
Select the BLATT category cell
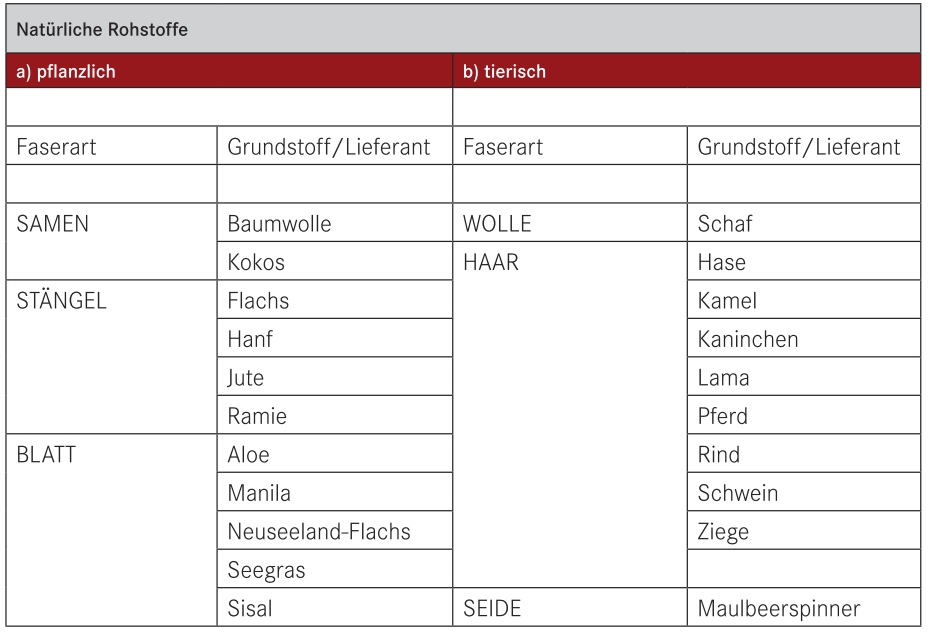pyautogui.click(x=112, y=530)
